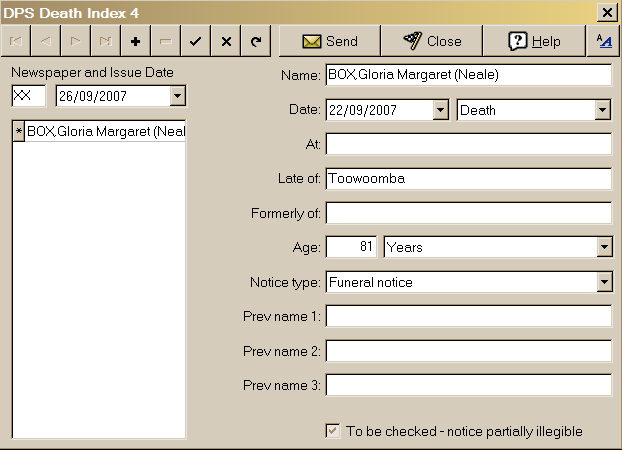Expand the Notice type dropdown
This screenshot has height=450, width=622.
point(603,283)
